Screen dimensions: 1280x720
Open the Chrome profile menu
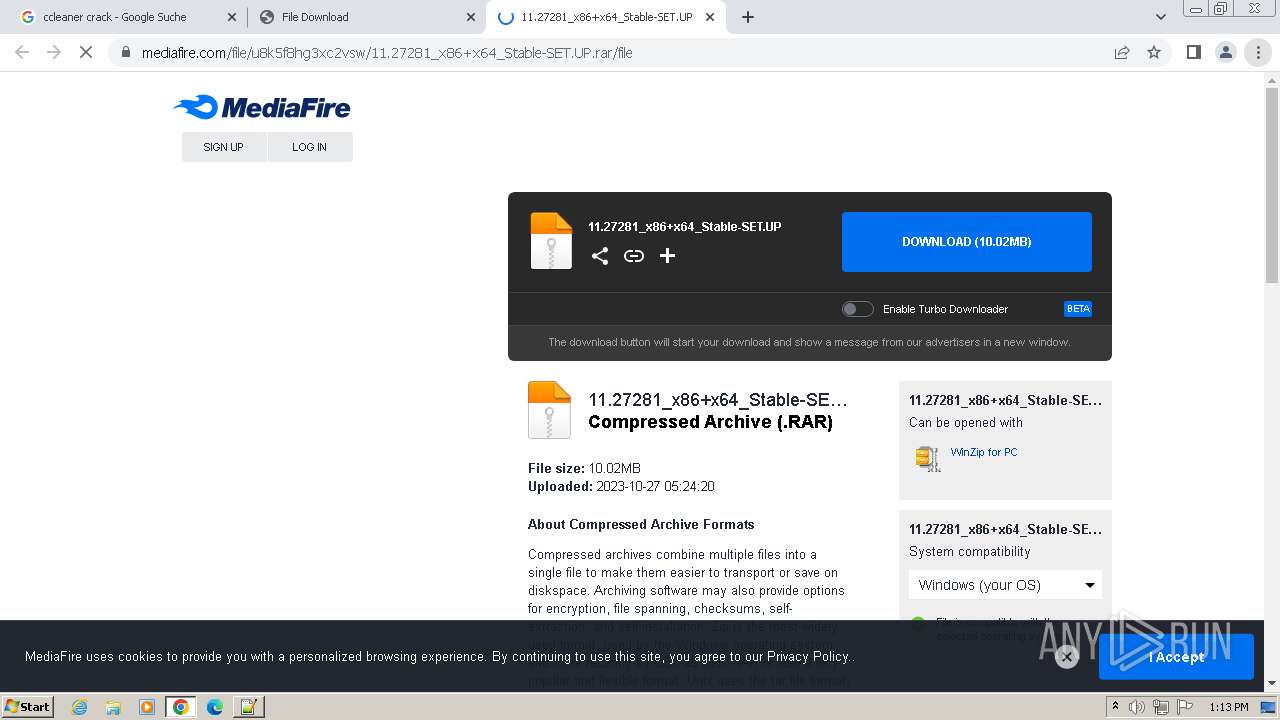click(x=1225, y=52)
